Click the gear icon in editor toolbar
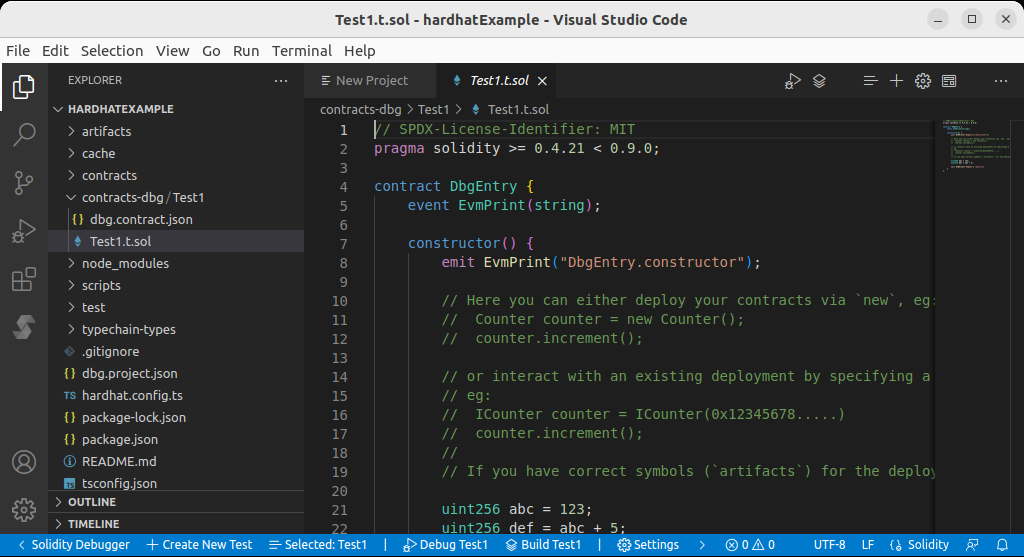The image size is (1024, 557). [x=923, y=81]
